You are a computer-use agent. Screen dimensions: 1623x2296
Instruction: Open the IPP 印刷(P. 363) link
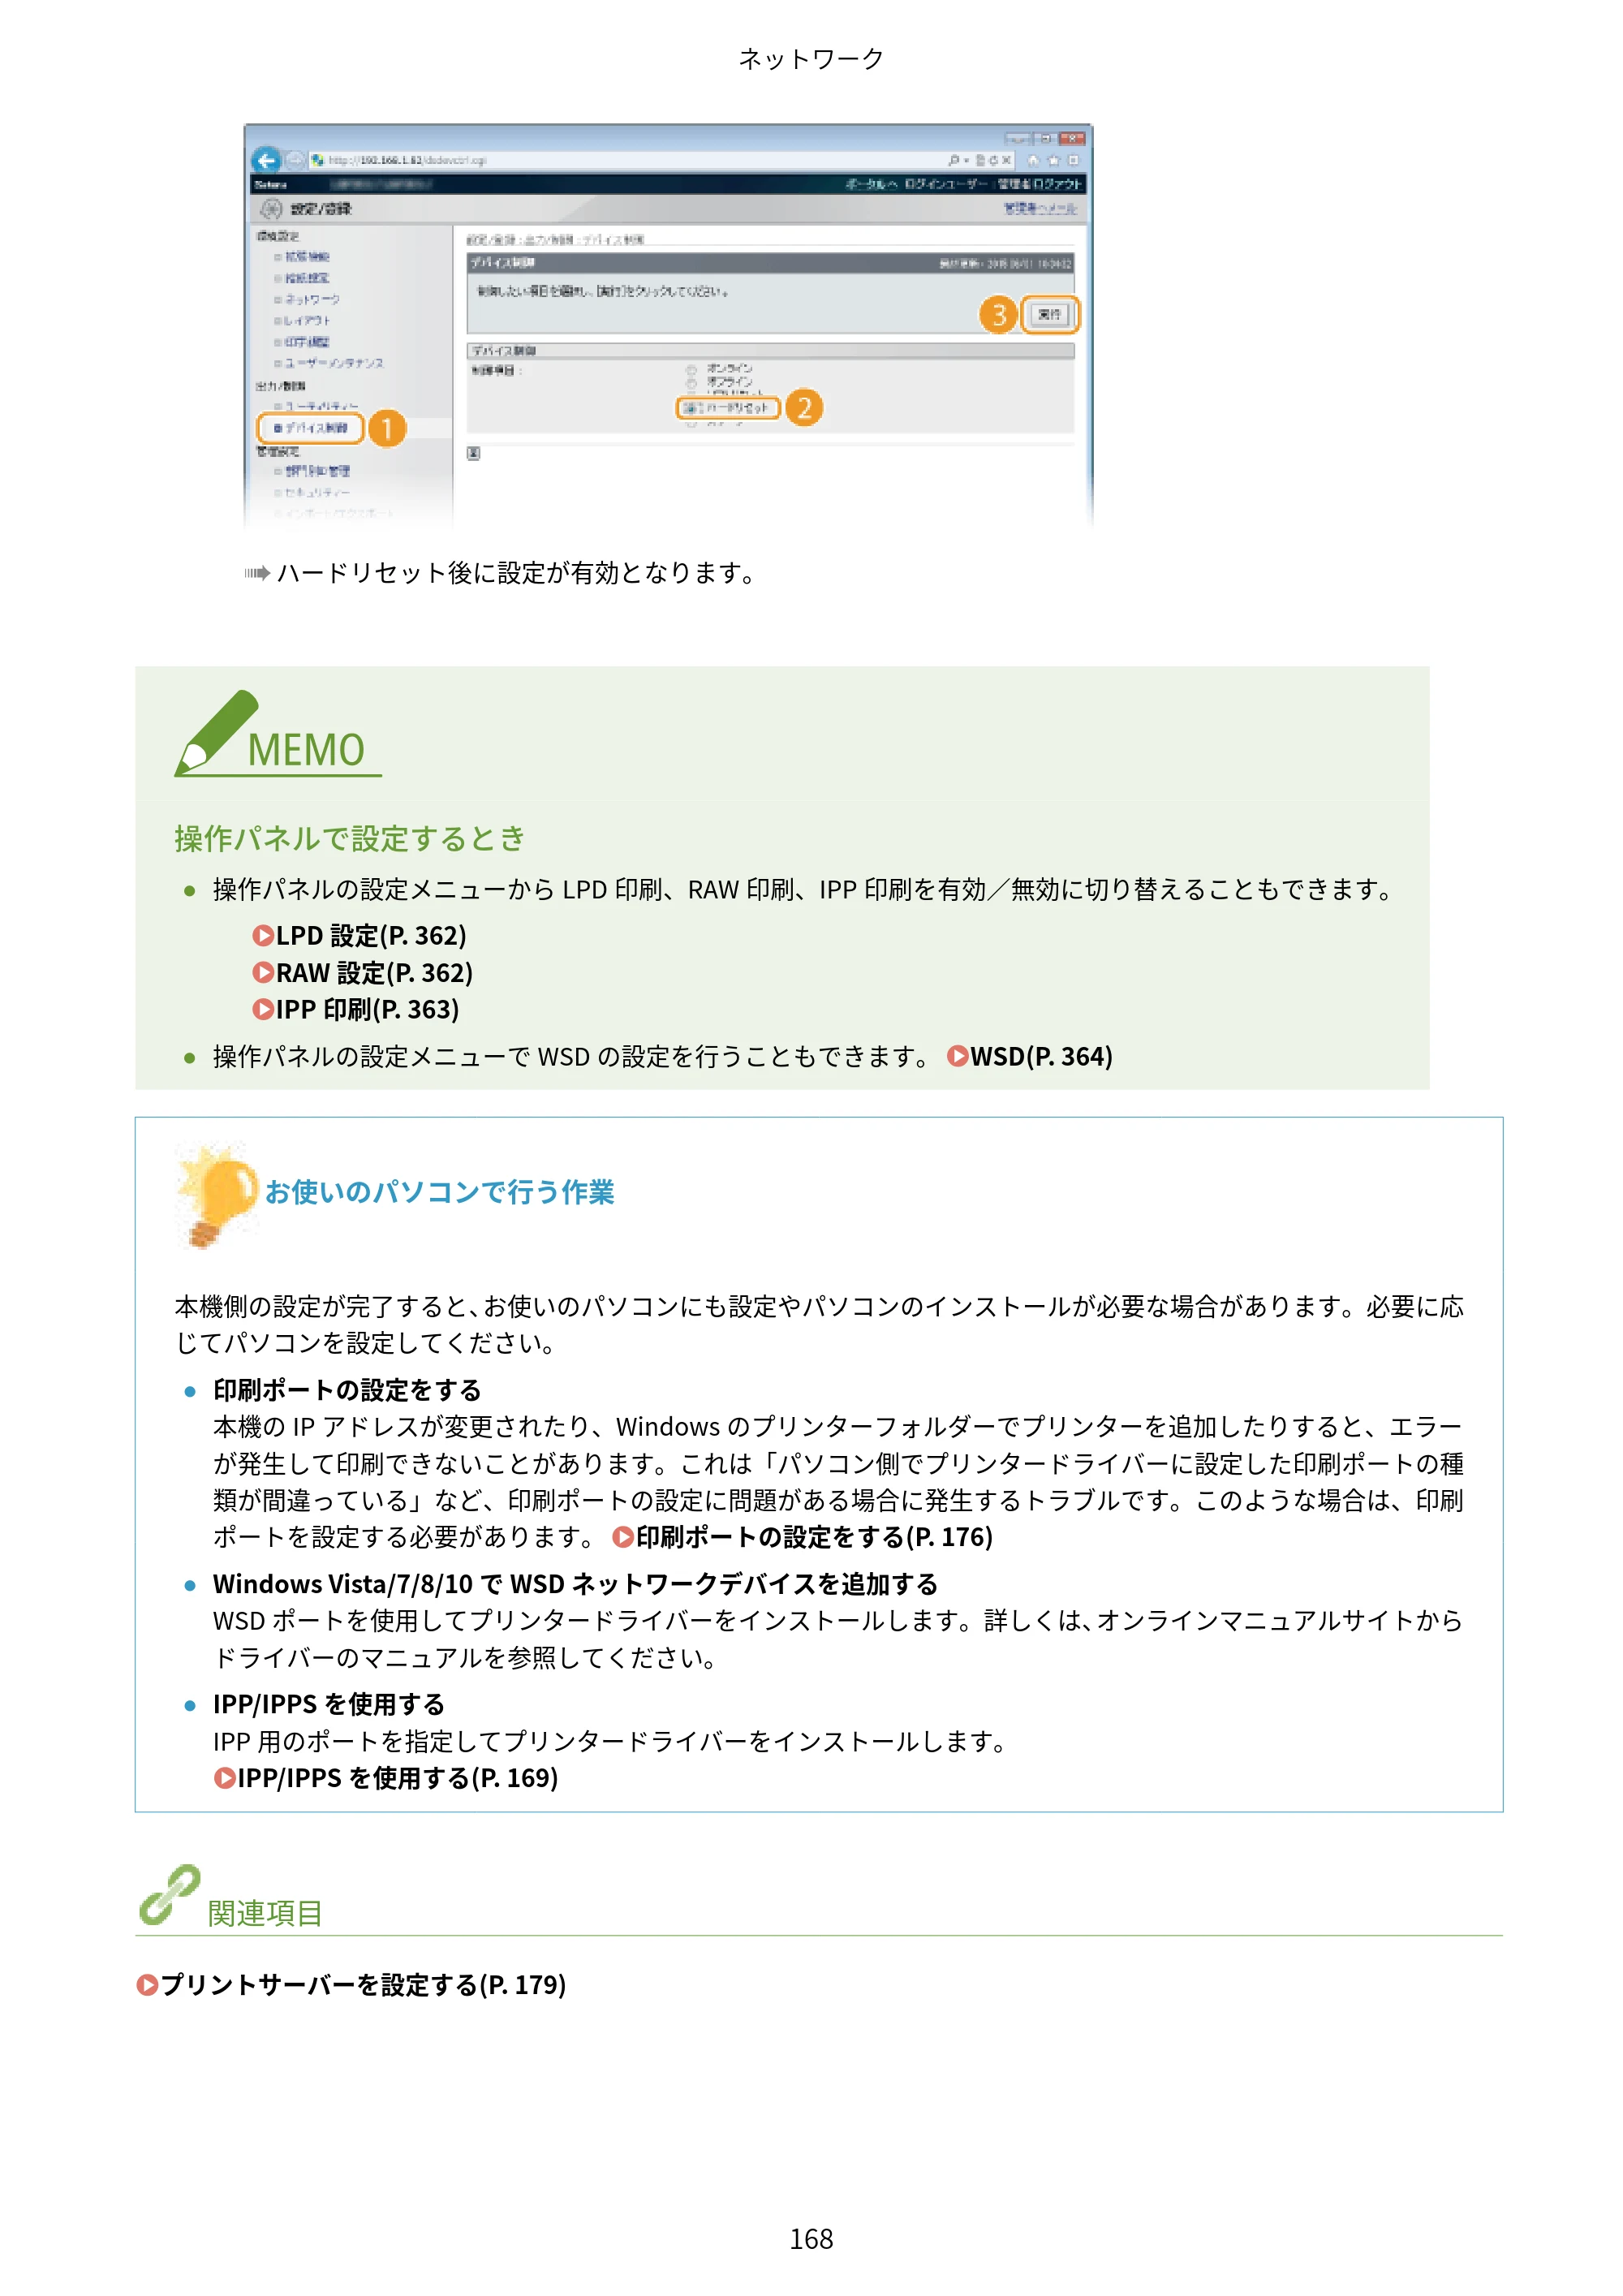click(x=367, y=1010)
